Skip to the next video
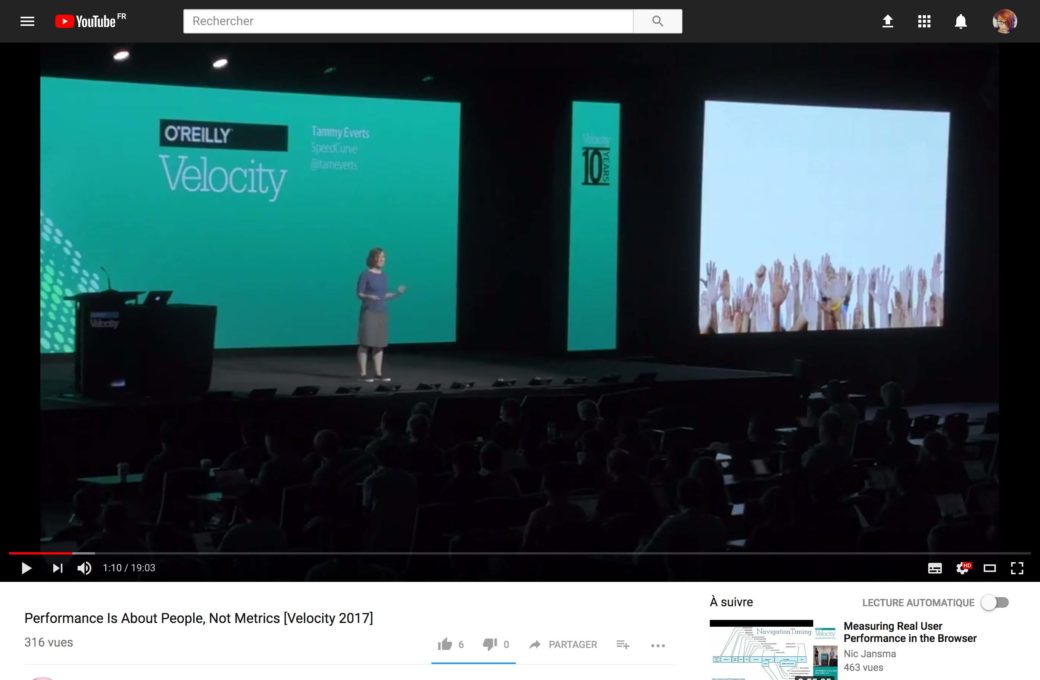1040x680 pixels. click(x=57, y=568)
